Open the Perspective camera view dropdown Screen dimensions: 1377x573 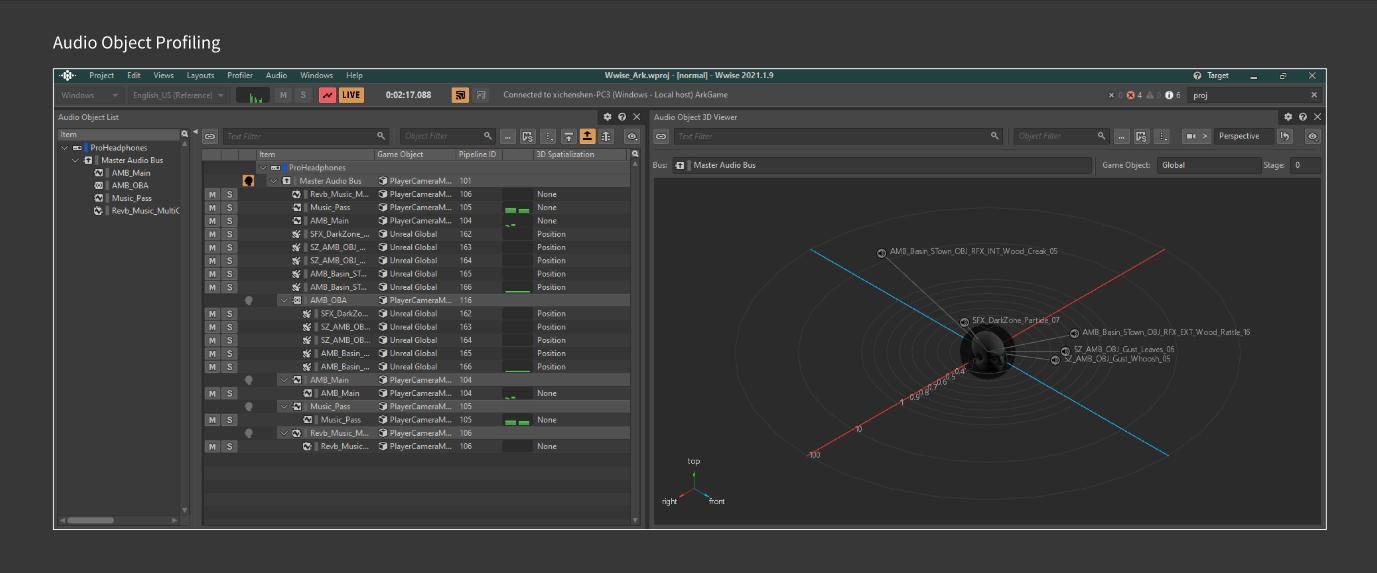(1245, 136)
